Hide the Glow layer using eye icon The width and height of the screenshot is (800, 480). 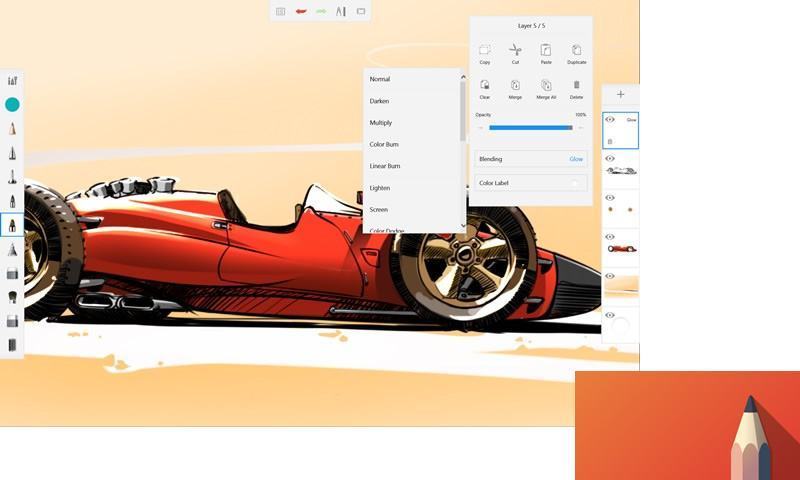click(610, 120)
